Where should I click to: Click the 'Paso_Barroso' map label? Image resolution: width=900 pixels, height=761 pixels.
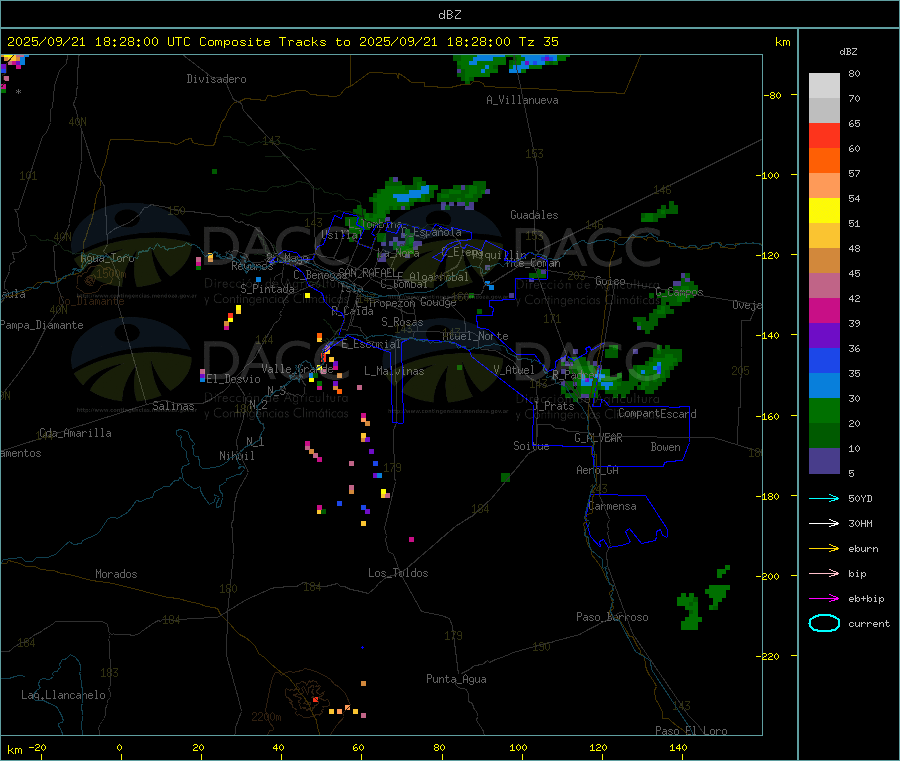pyautogui.click(x=612, y=617)
